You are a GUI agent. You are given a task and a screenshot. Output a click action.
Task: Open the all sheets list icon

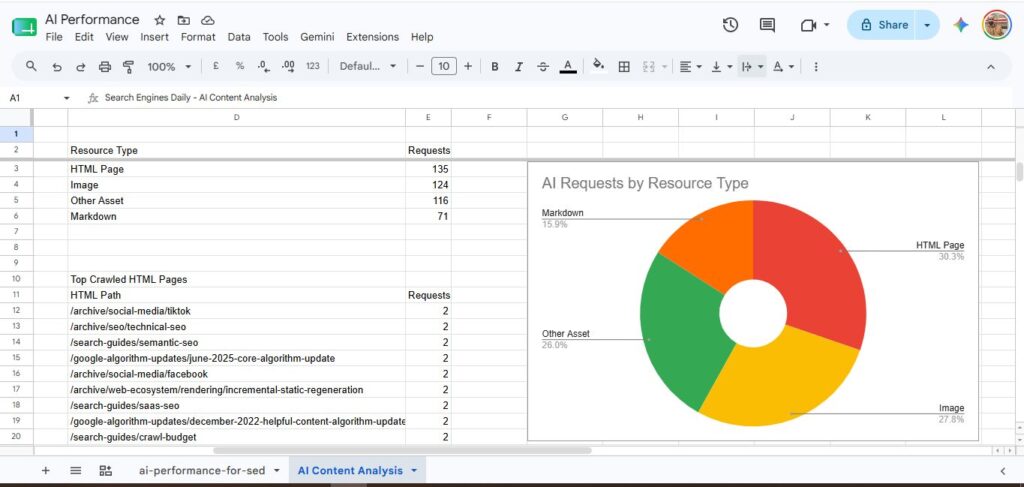[x=75, y=470]
